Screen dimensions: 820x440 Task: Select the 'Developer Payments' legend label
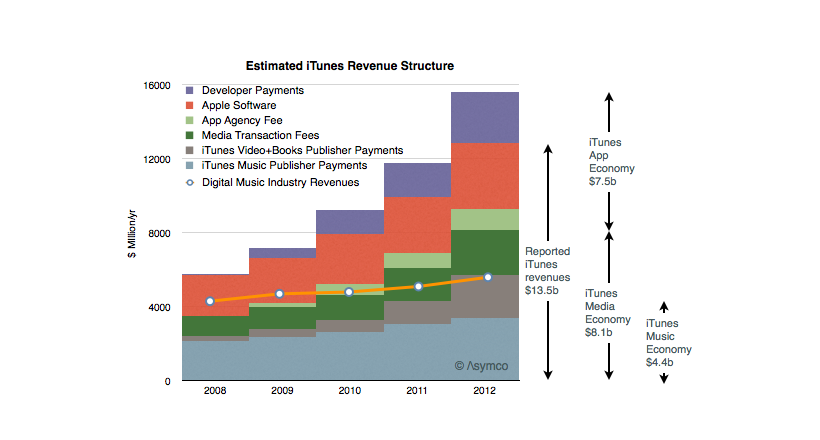click(253, 91)
